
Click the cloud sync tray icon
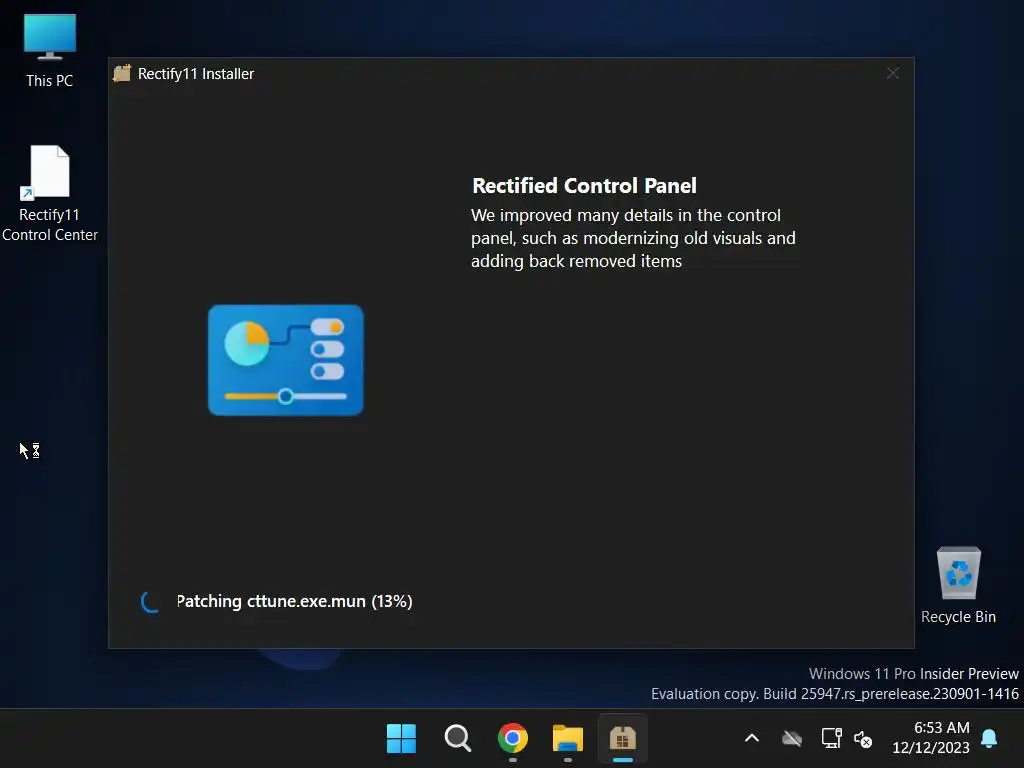coord(792,739)
